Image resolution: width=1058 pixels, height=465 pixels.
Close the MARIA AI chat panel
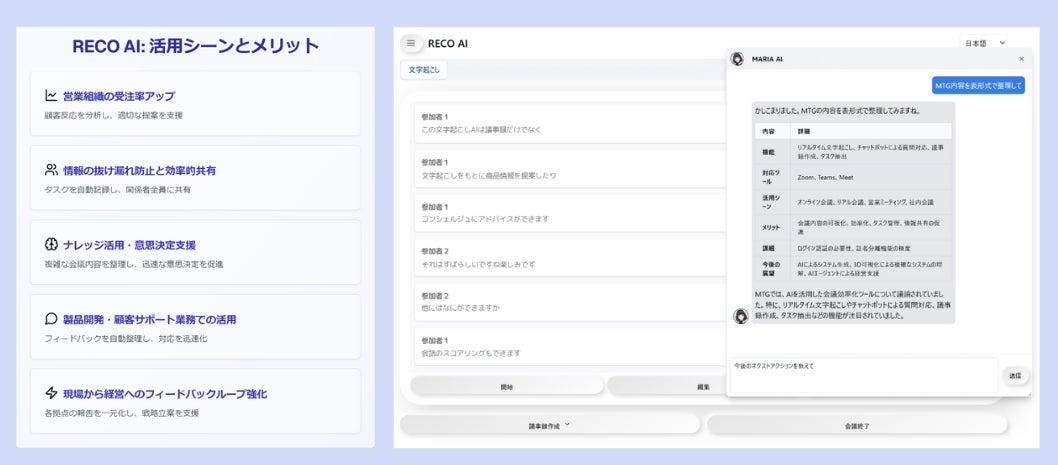click(x=1022, y=59)
